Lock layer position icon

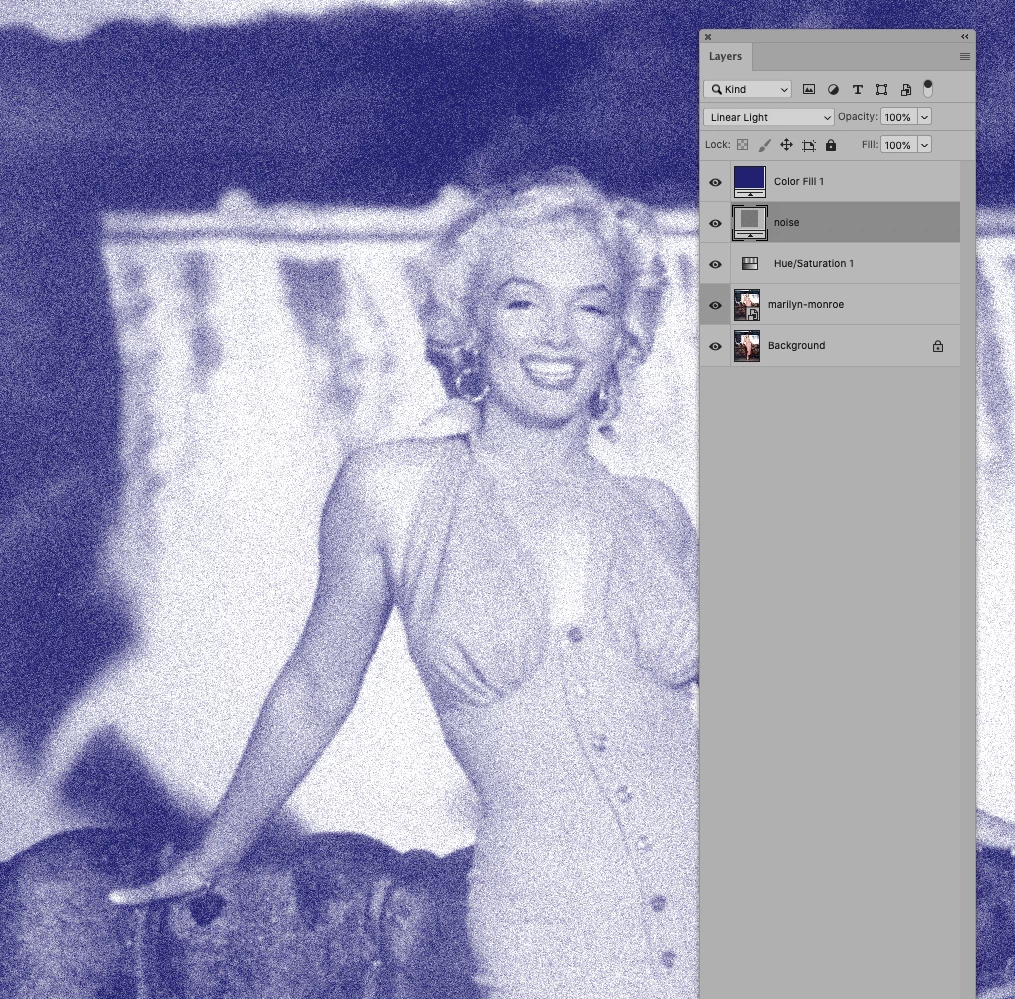786,145
